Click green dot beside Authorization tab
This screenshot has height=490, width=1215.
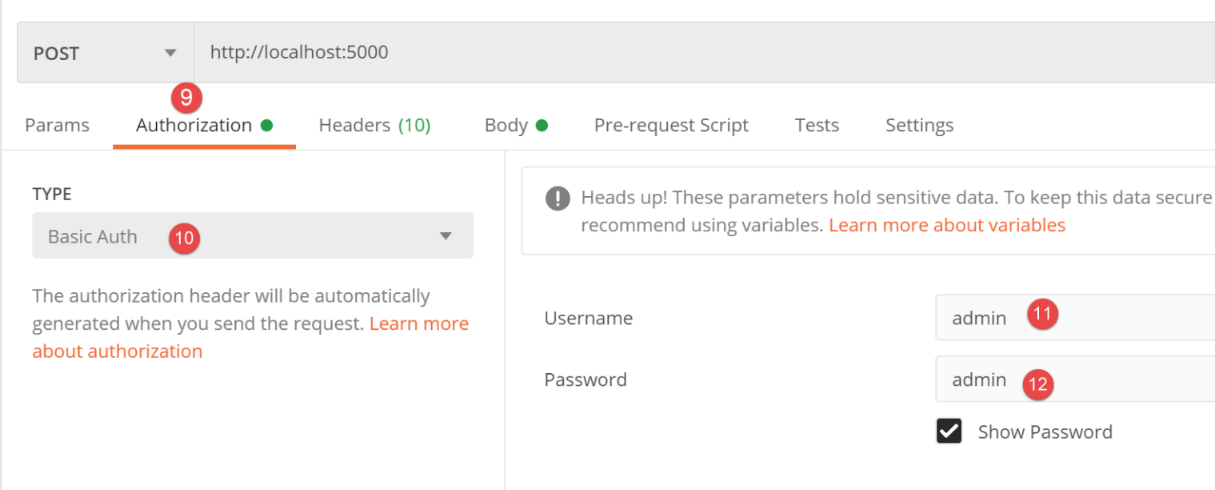pyautogui.click(x=267, y=126)
